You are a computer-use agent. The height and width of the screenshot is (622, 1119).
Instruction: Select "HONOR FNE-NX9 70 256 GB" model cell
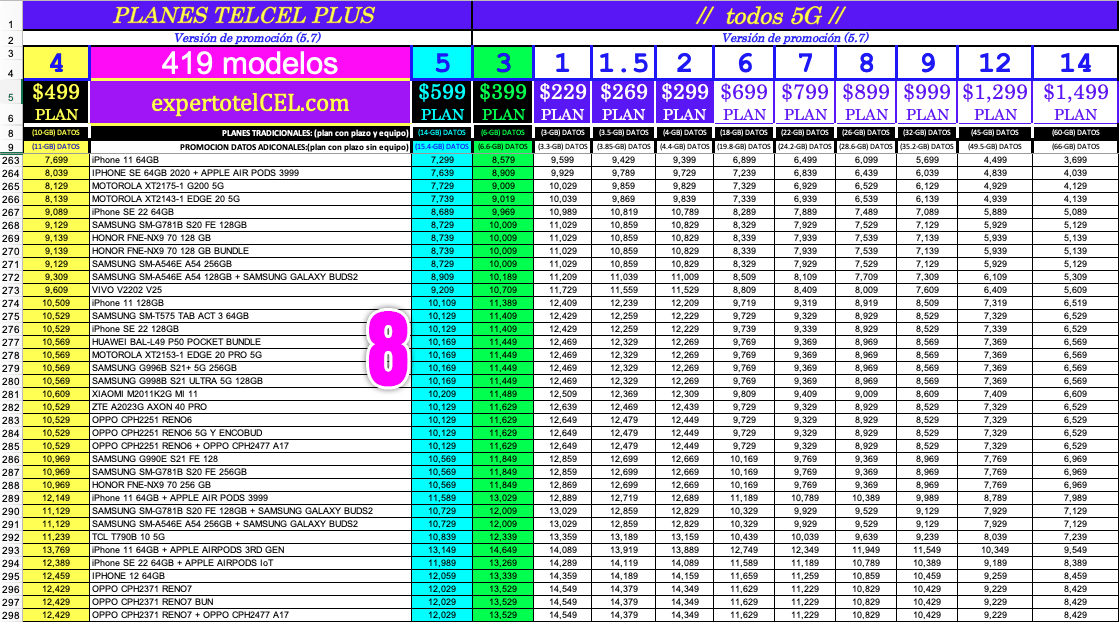pos(250,485)
